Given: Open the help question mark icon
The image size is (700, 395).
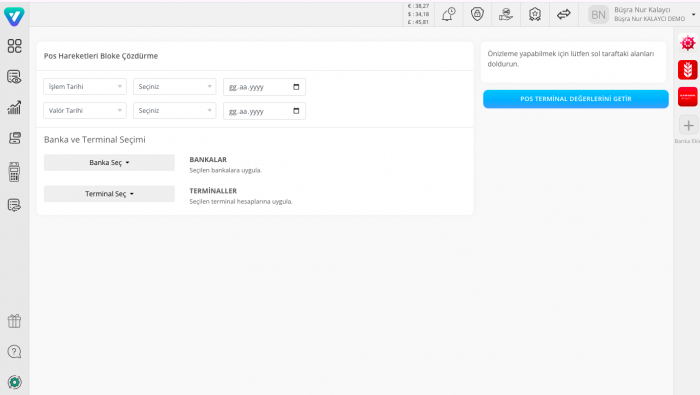Looking at the screenshot, I should coord(14,352).
